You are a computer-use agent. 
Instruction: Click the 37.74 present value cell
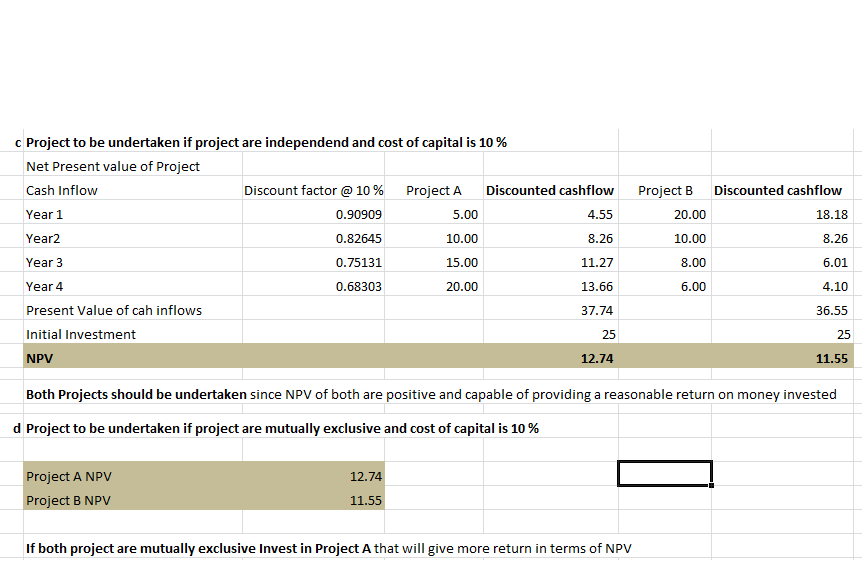click(597, 310)
